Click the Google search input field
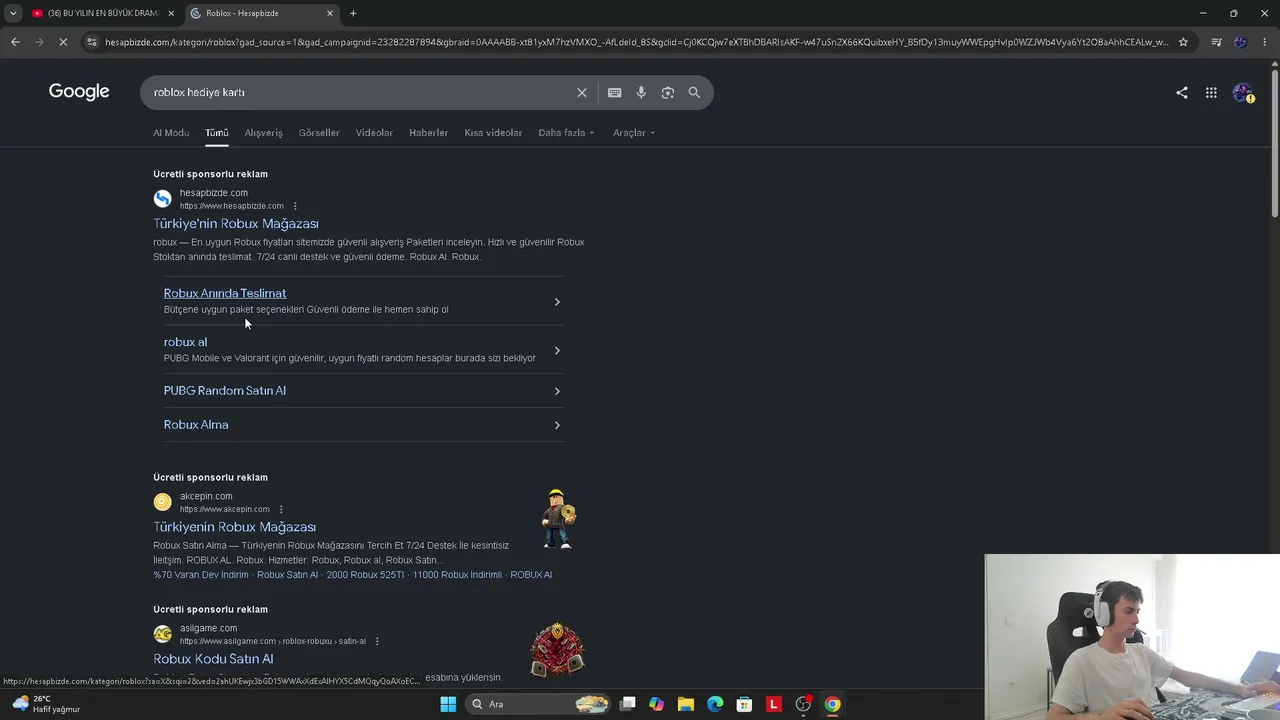1280x720 pixels. [x=360, y=92]
